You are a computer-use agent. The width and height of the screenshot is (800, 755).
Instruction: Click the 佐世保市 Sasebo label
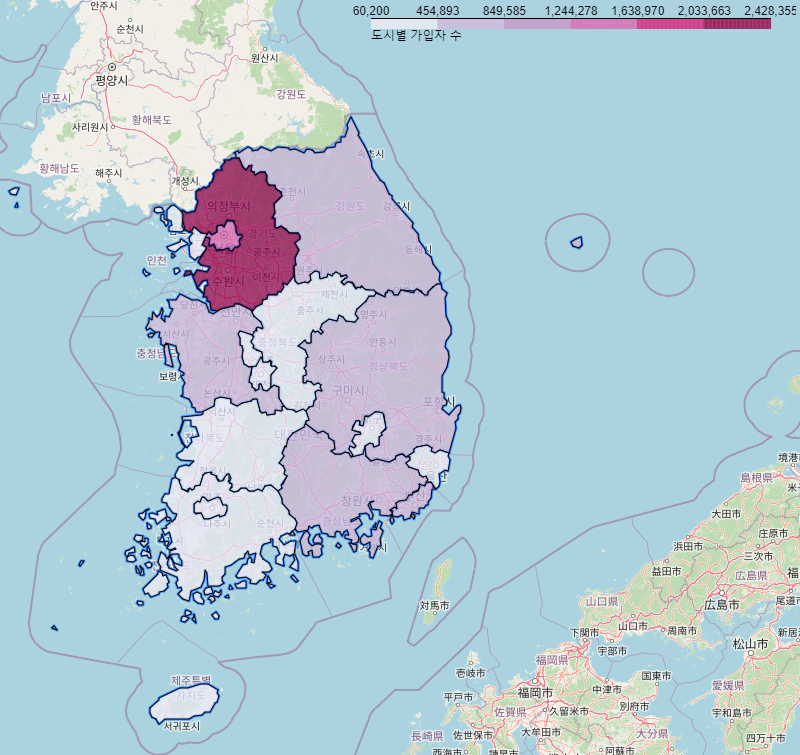point(473,735)
